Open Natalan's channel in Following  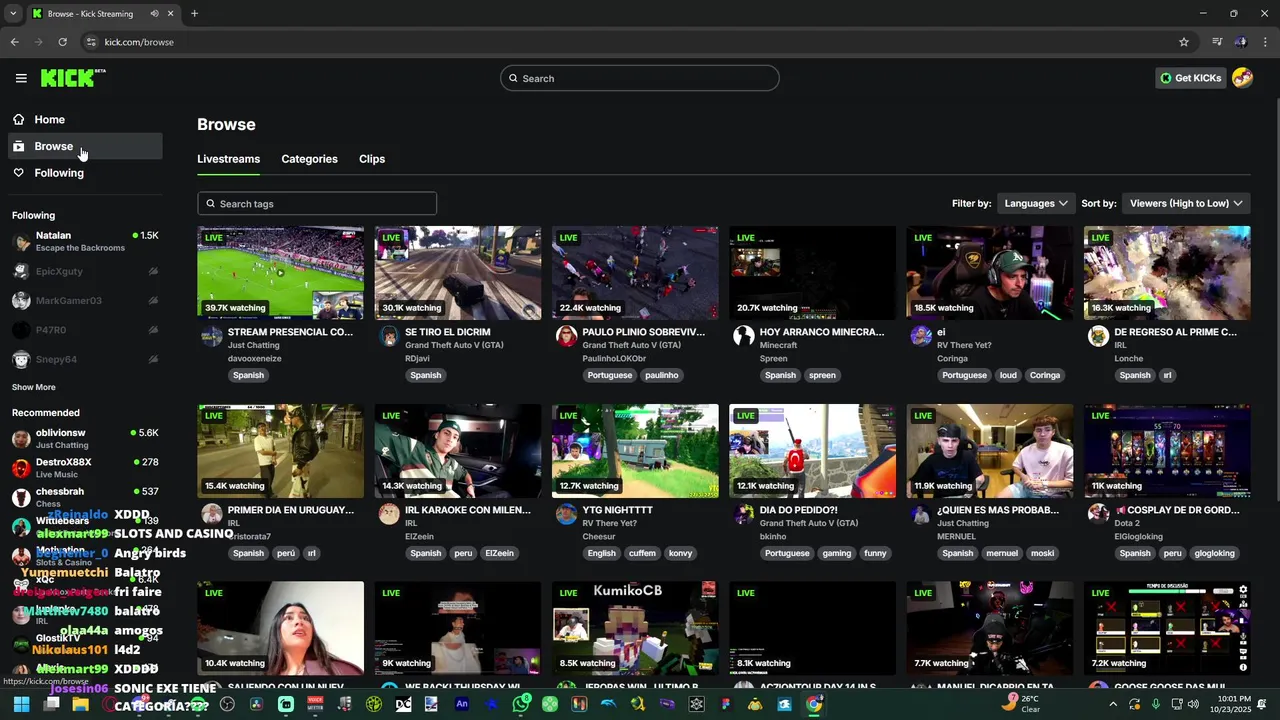pyautogui.click(x=85, y=241)
